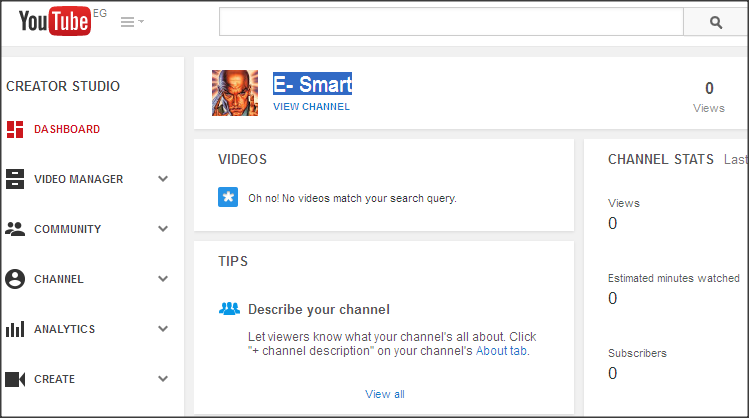Click the CREATOR STUDIO heading
749x418 pixels.
pos(63,86)
